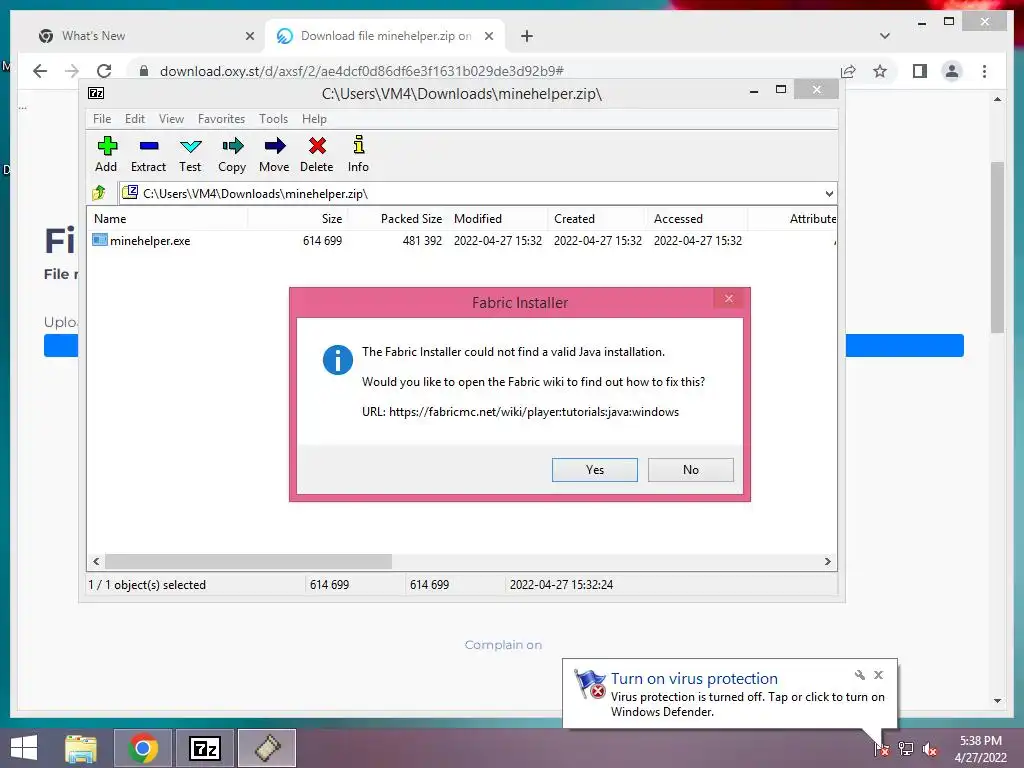Go forward in the Chrome browser
This screenshot has width=1024, height=768.
pos(72,71)
